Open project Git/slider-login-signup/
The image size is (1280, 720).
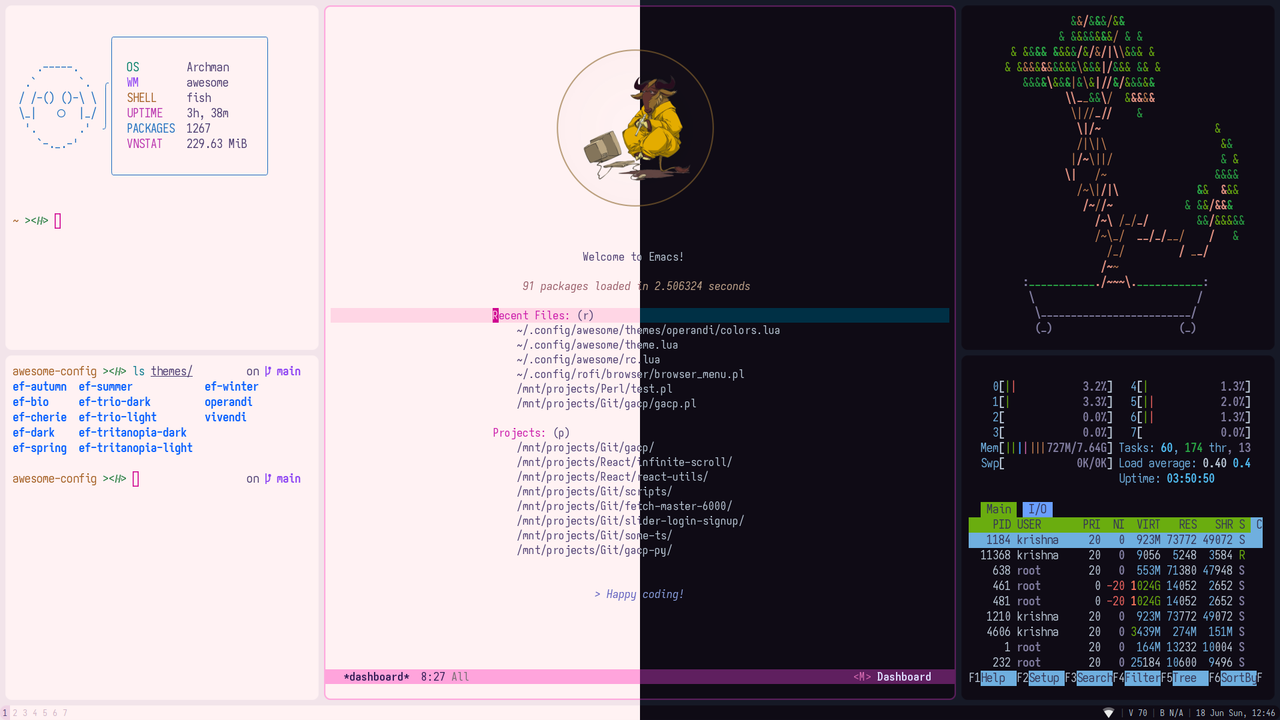pos(630,521)
